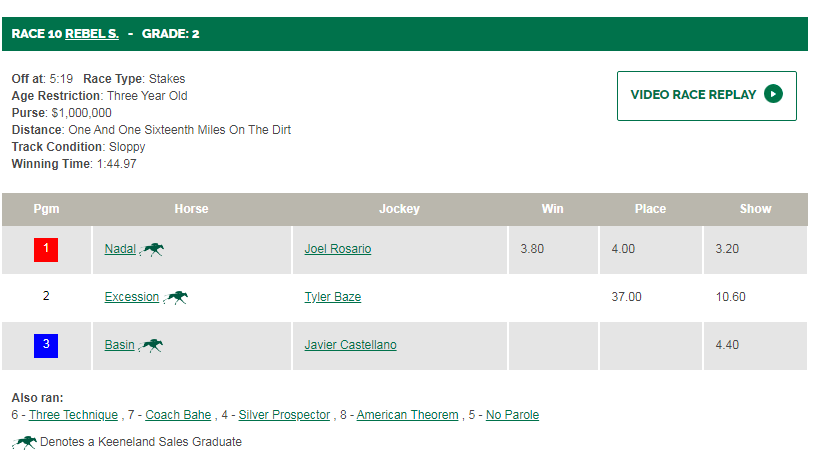
Task: Click the blue program number 3 square
Action: [x=46, y=346]
